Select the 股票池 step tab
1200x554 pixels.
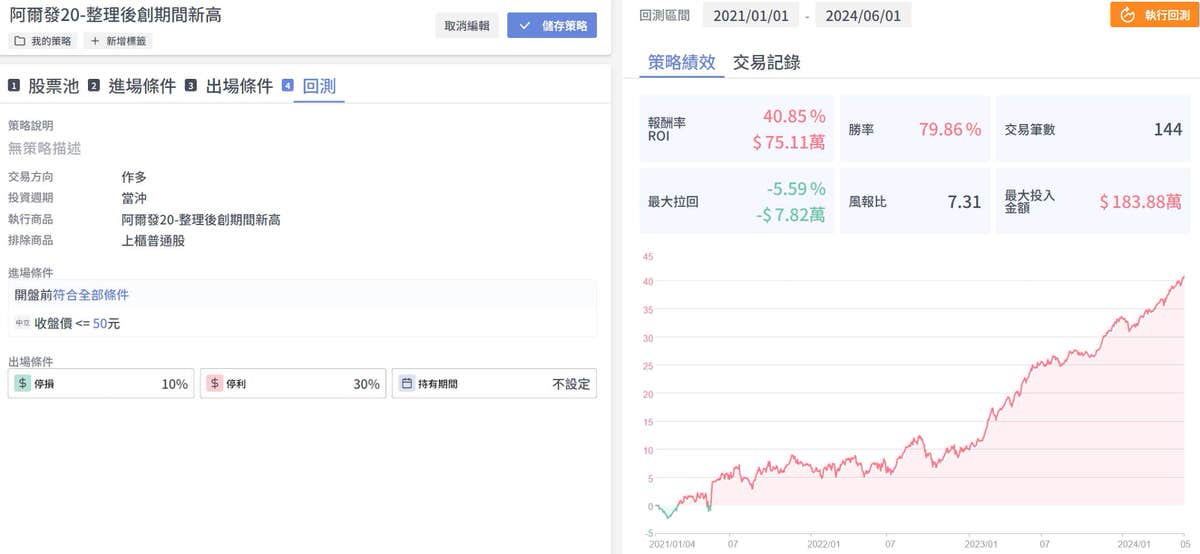click(x=53, y=86)
